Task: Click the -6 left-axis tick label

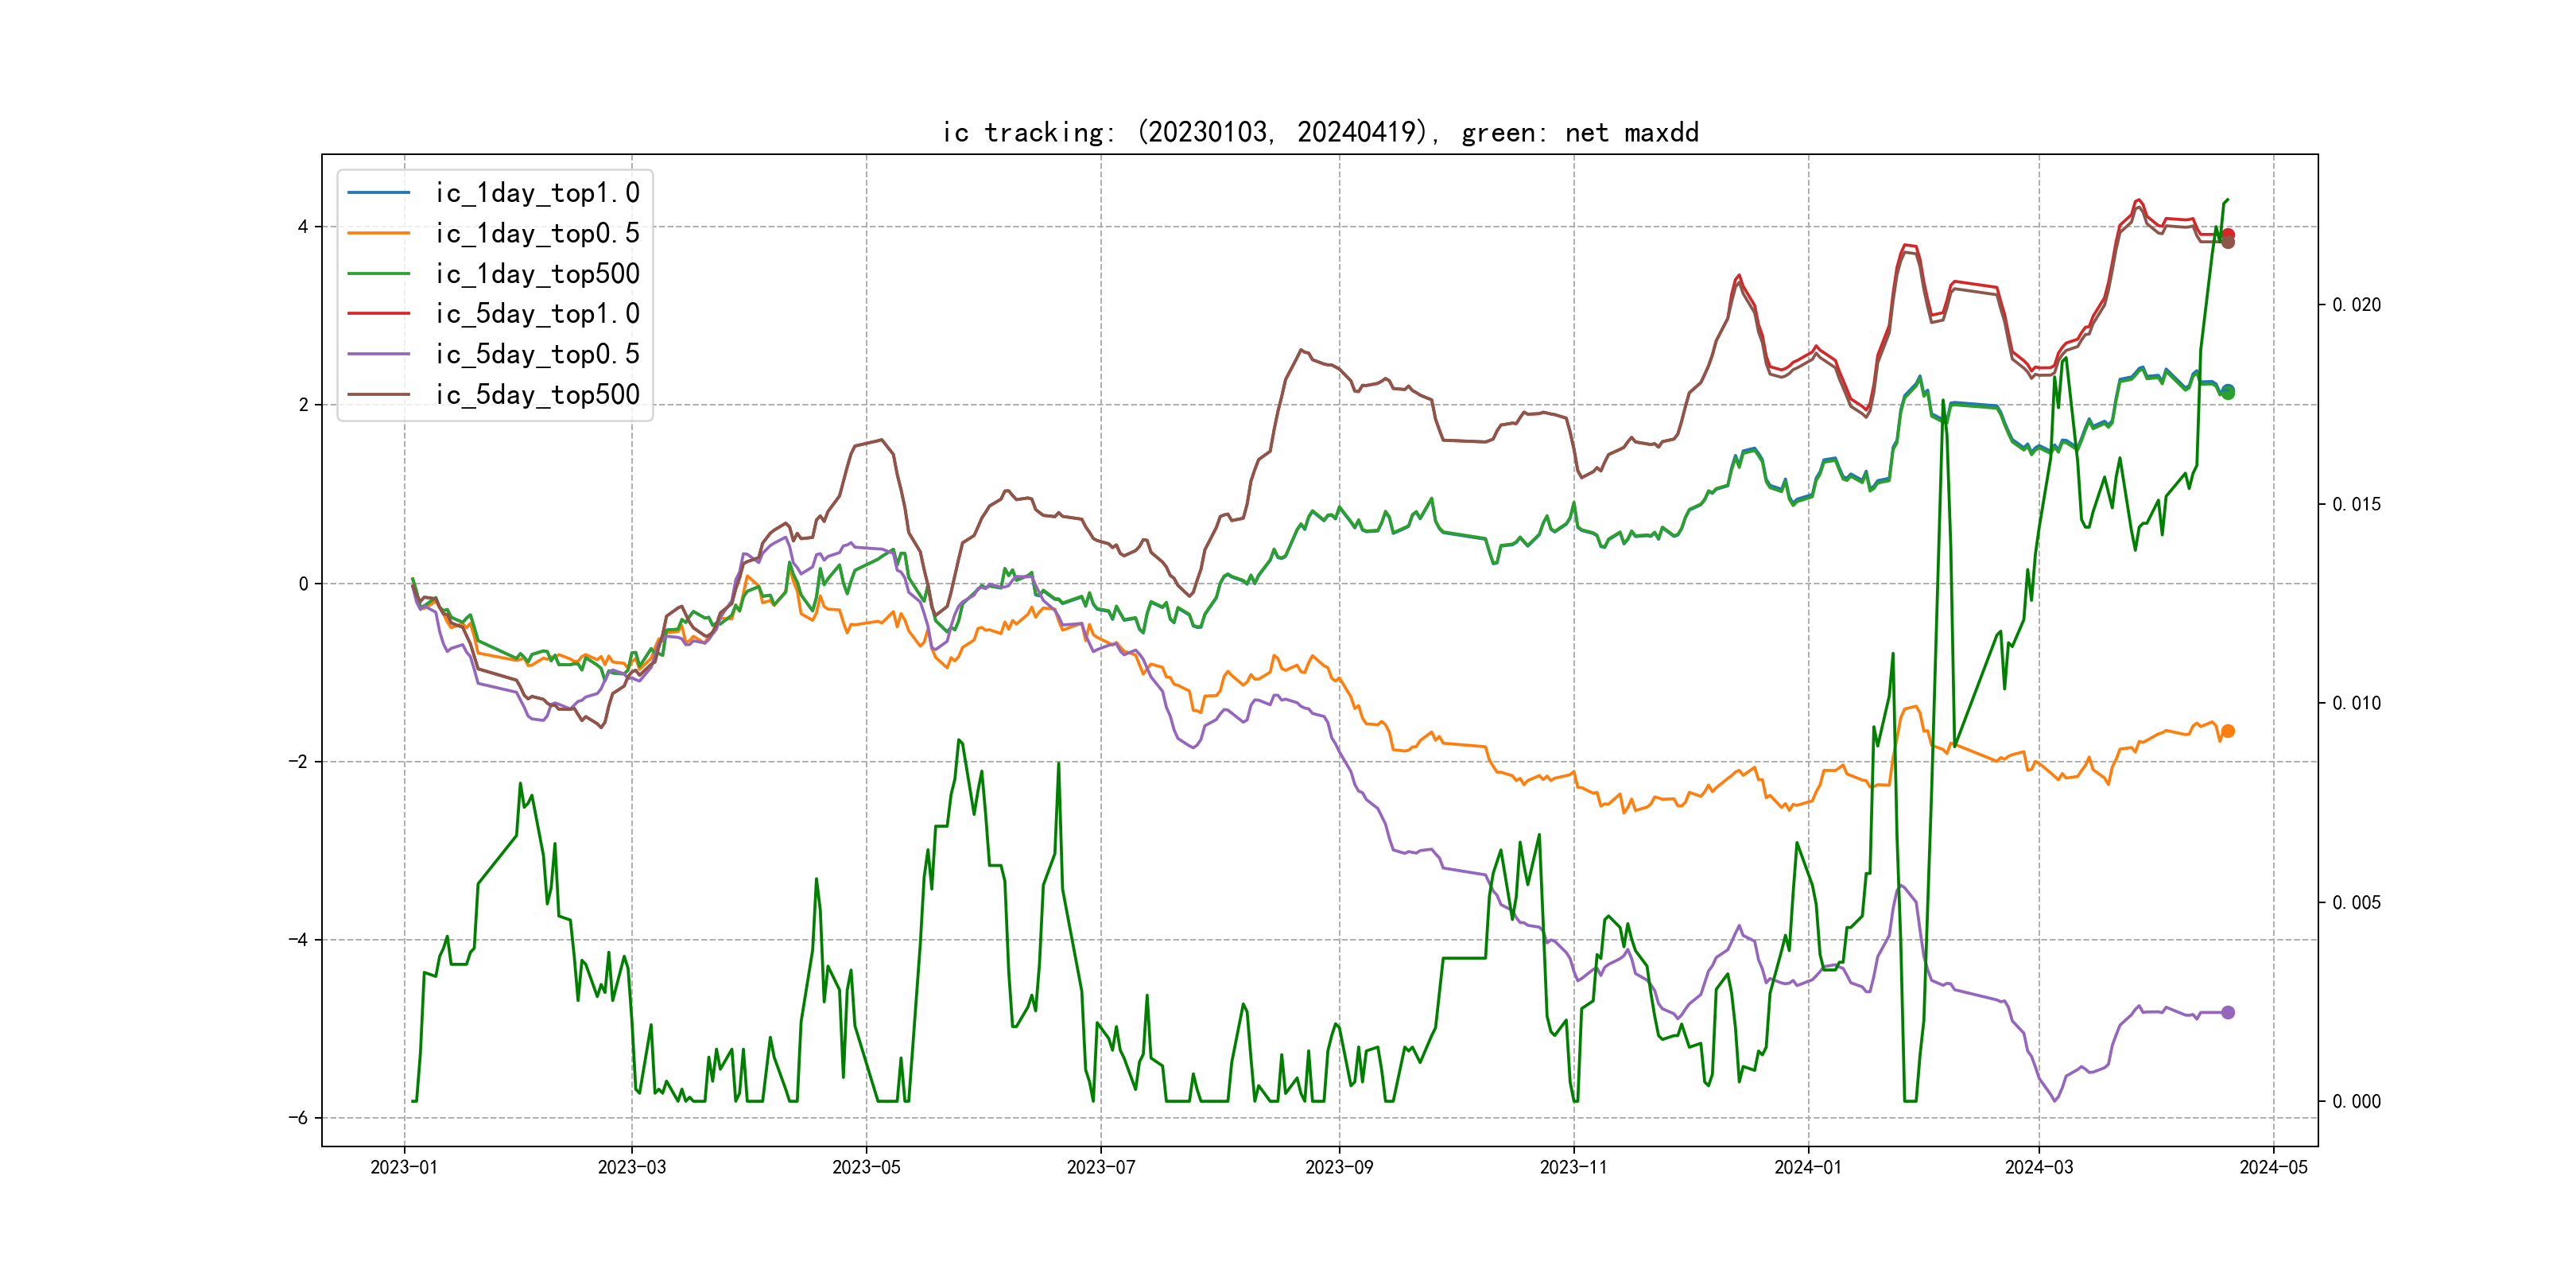Action: [x=298, y=1118]
